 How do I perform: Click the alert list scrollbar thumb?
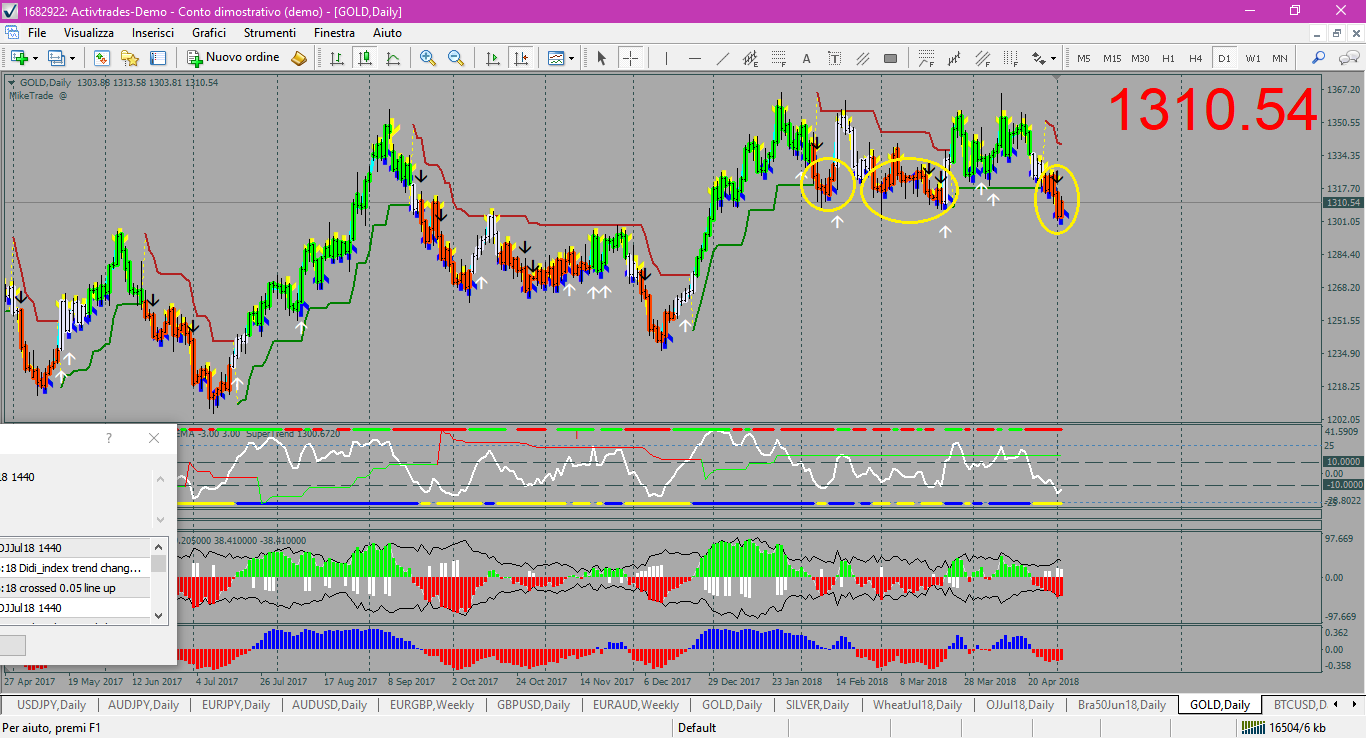pyautogui.click(x=158, y=563)
